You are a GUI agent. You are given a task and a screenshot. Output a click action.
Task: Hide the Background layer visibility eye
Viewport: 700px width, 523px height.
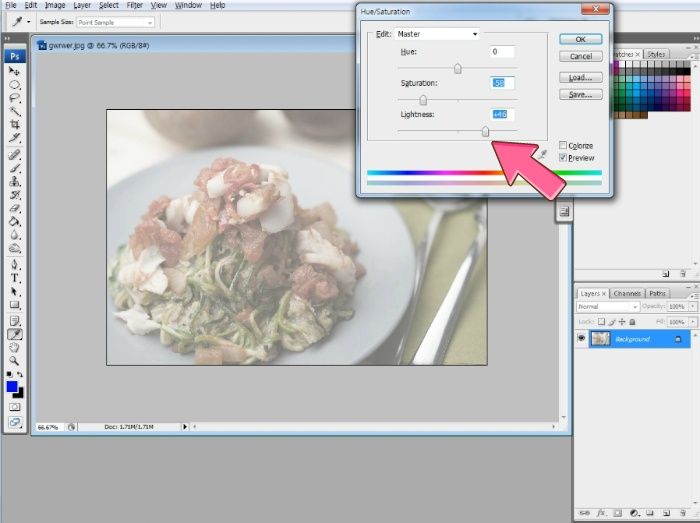coord(581,339)
